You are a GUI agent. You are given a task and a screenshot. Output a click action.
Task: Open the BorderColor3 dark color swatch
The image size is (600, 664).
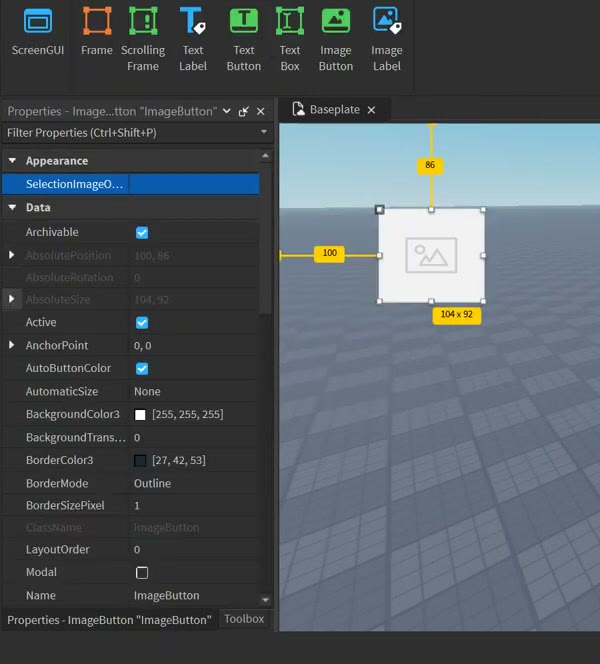point(140,461)
